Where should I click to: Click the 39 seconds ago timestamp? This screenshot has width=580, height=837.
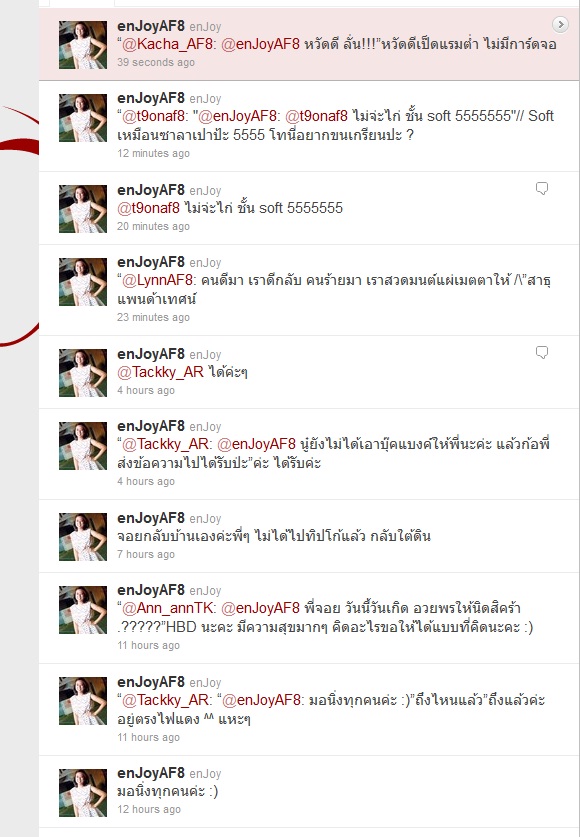[x=156, y=62]
